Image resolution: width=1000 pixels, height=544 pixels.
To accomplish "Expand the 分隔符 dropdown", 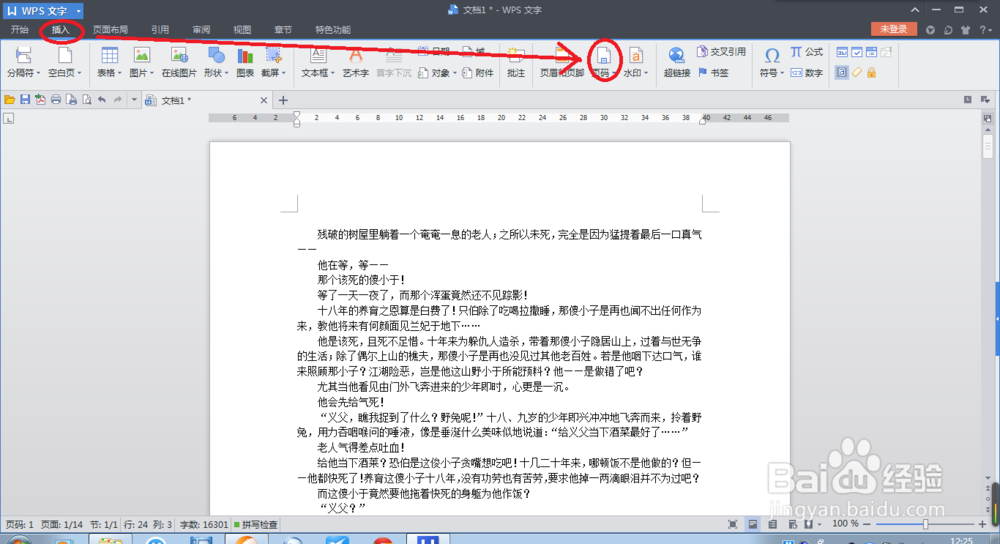I will click(38, 73).
